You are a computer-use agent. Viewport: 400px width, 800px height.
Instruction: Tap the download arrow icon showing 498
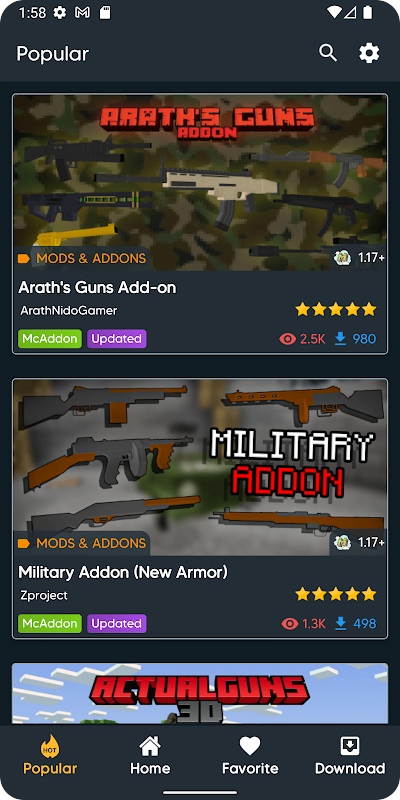[340, 623]
